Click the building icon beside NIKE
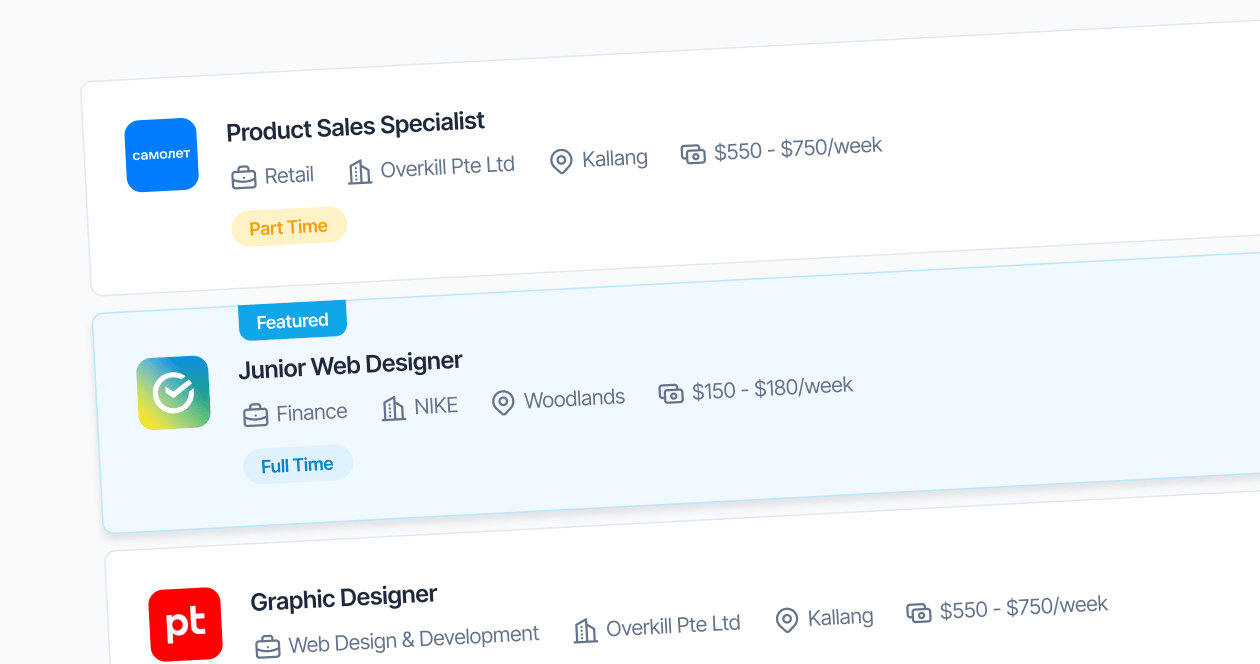Screen dimensions: 1260x664 tap(394, 408)
